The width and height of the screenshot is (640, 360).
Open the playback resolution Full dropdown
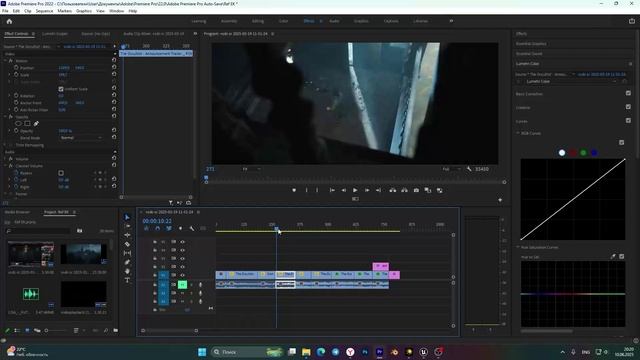click(452, 169)
